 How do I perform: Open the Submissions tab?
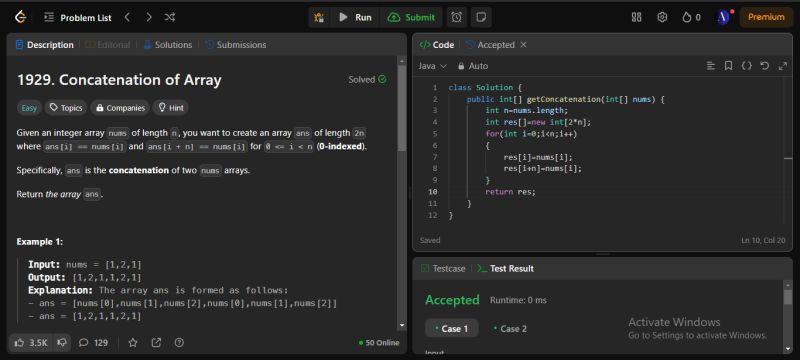click(x=236, y=45)
